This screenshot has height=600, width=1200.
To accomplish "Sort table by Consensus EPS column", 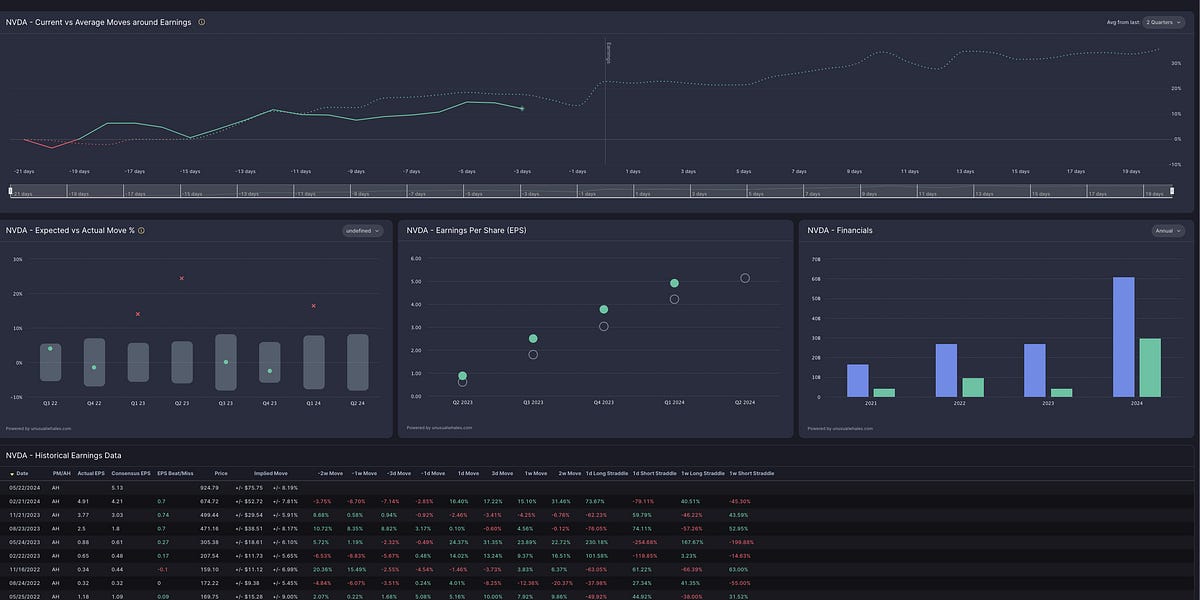I will pos(131,473).
